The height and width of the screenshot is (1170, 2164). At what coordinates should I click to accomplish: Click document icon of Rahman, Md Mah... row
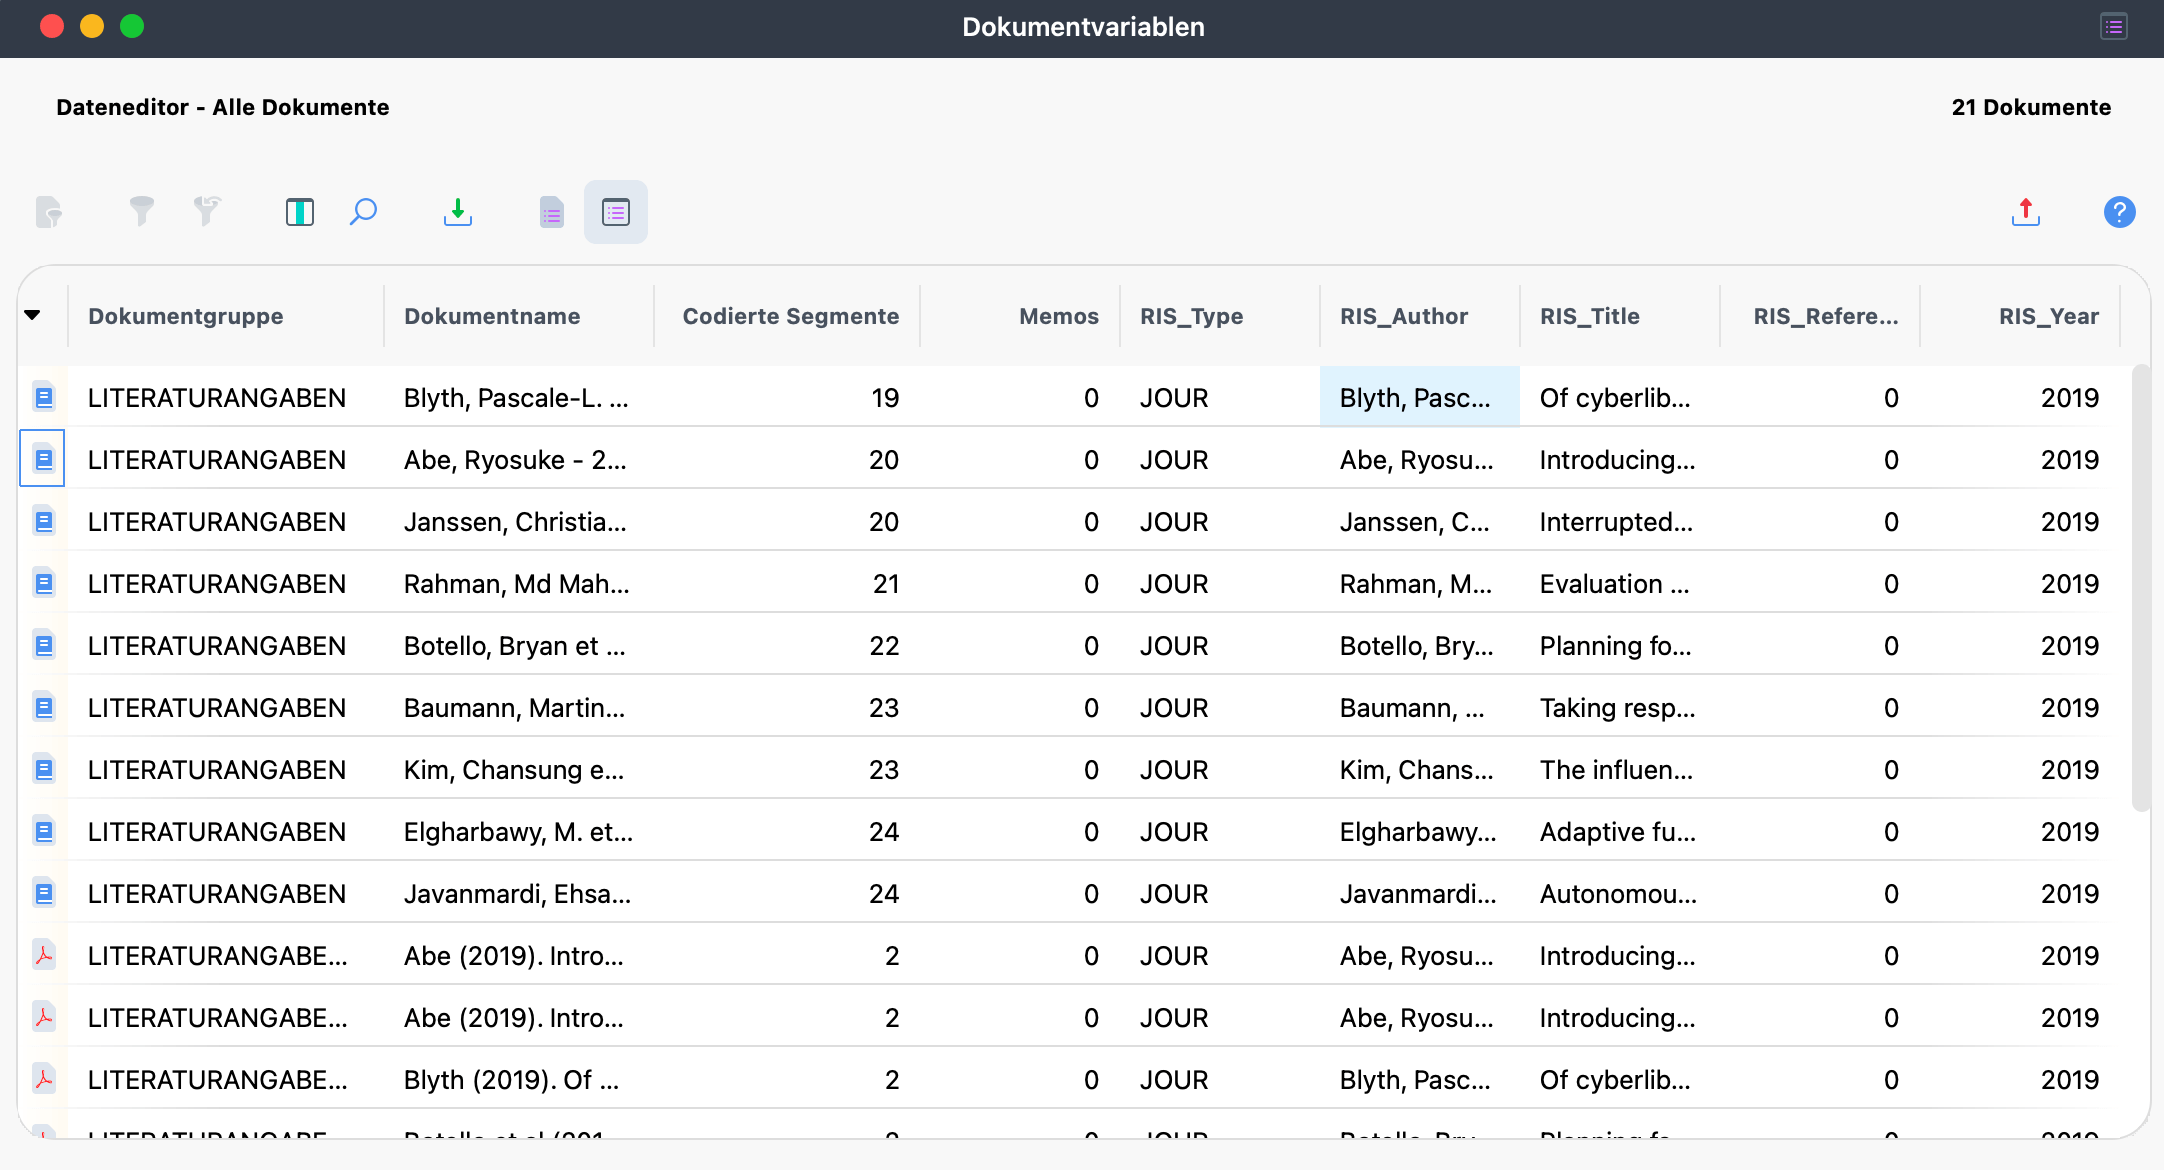point(43,583)
